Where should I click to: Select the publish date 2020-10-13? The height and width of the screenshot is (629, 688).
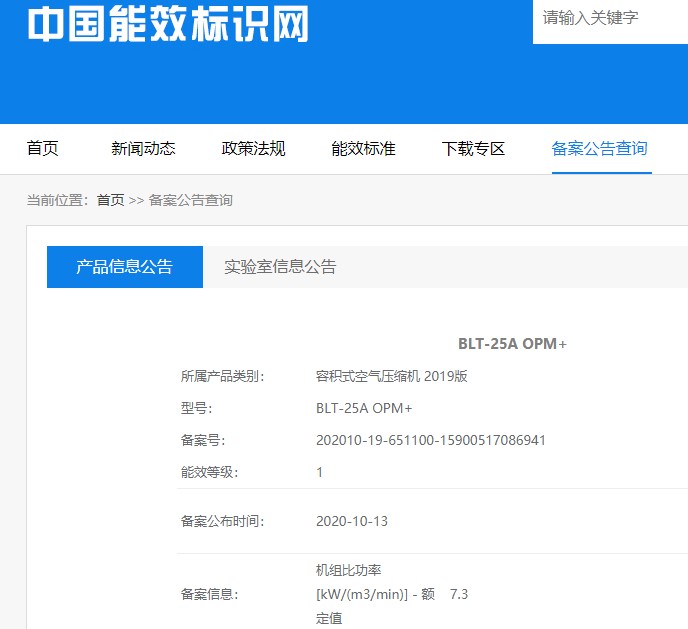click(351, 521)
